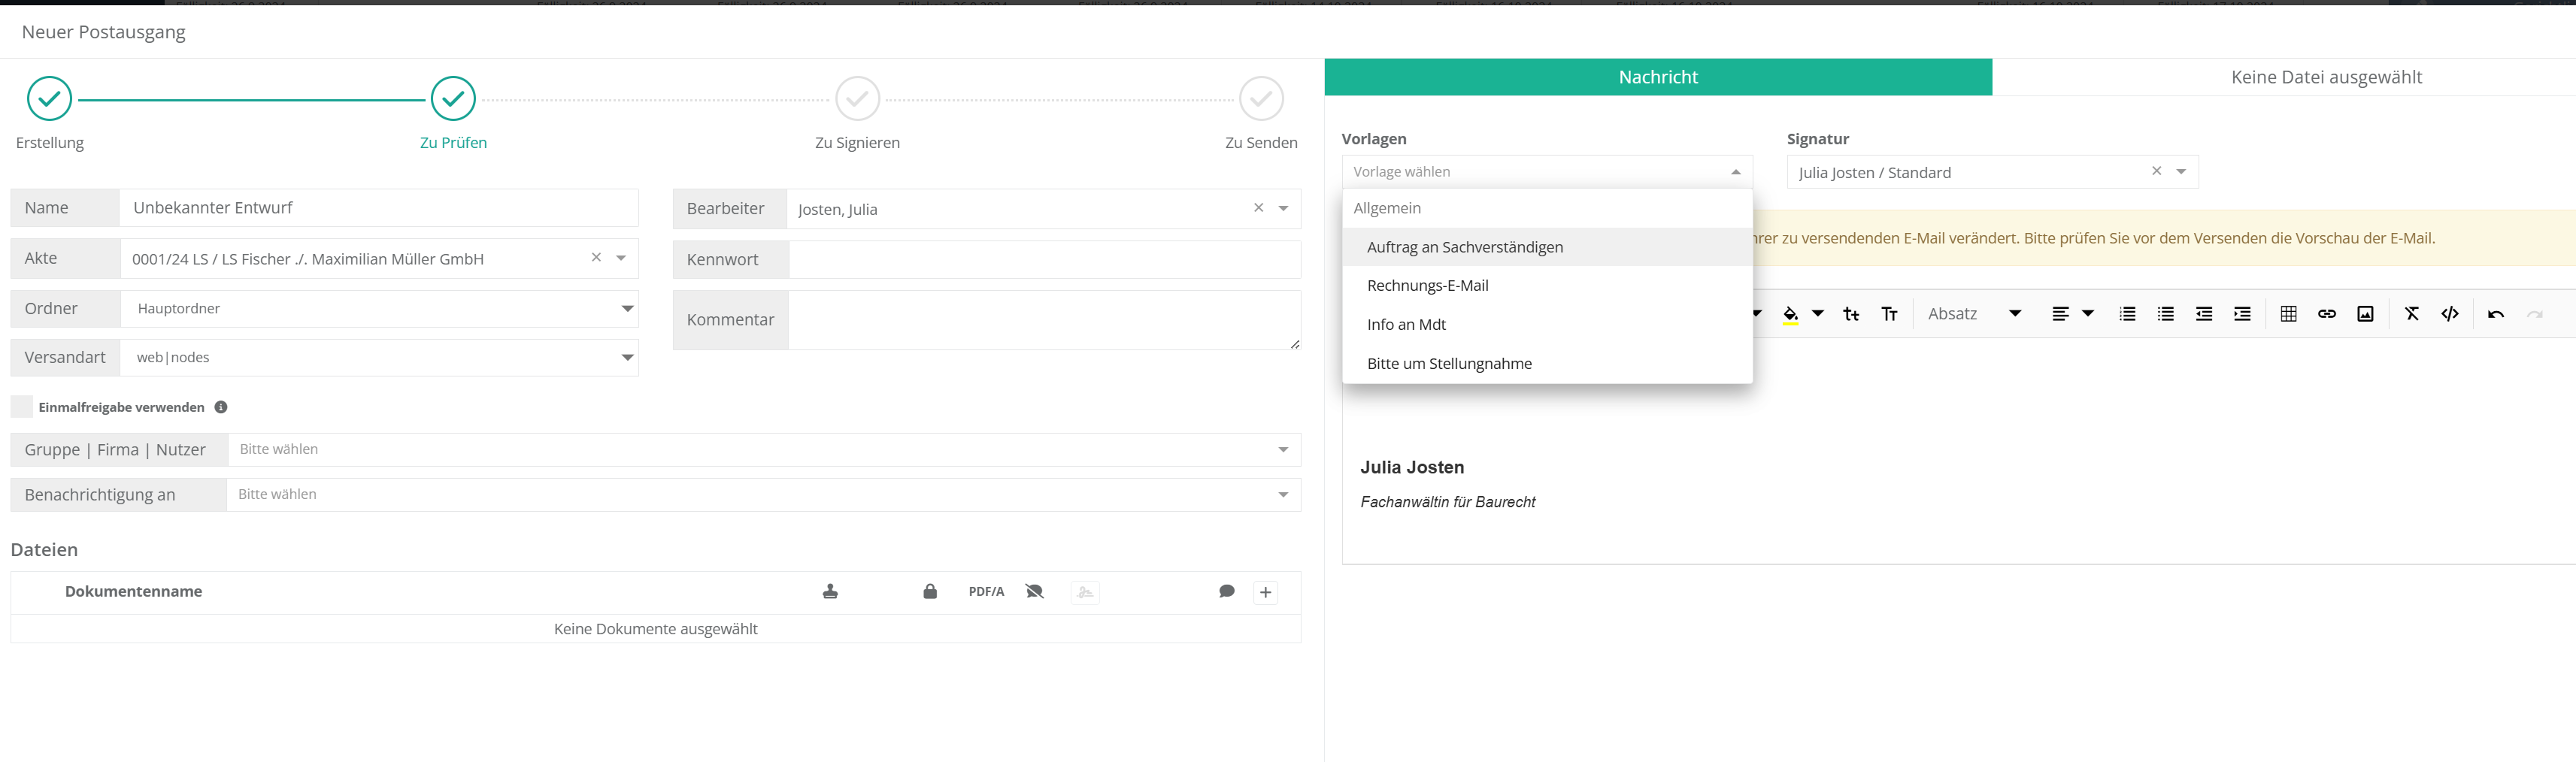Click the clear formatting icon

(2412, 314)
